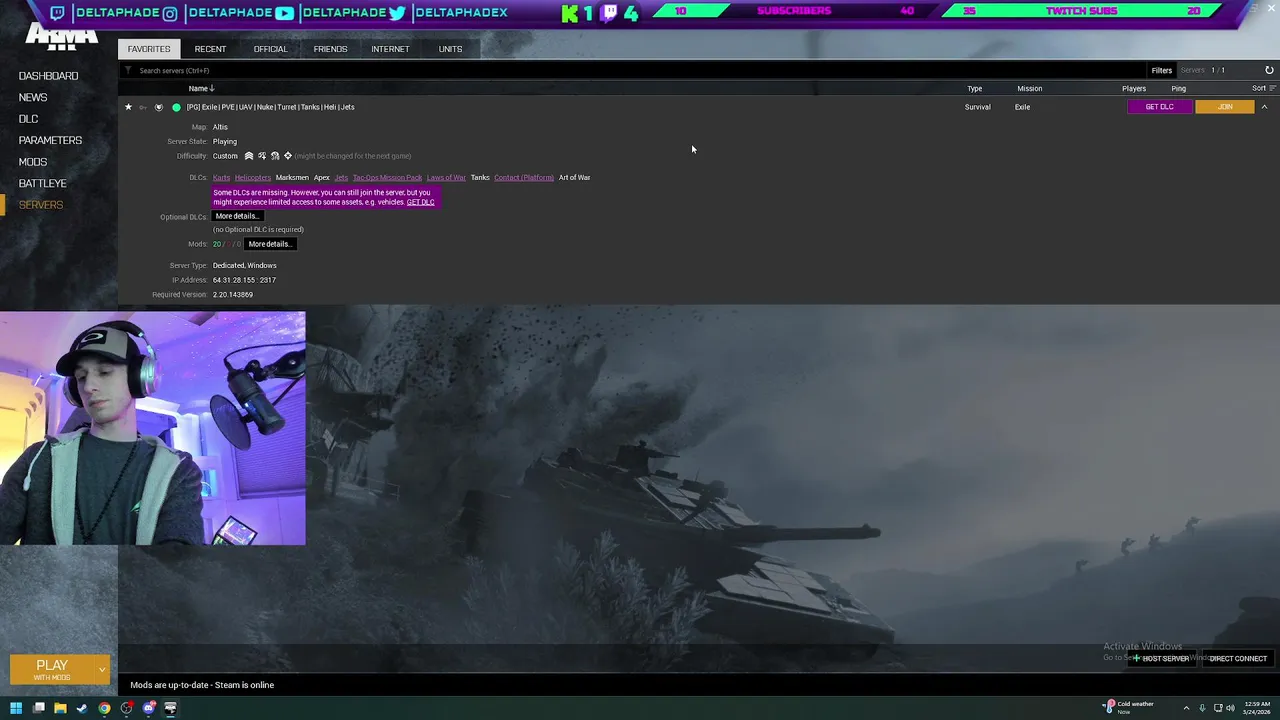Viewport: 1280px width, 720px height.
Task: Open the Windows Start menu
Action: (16, 708)
